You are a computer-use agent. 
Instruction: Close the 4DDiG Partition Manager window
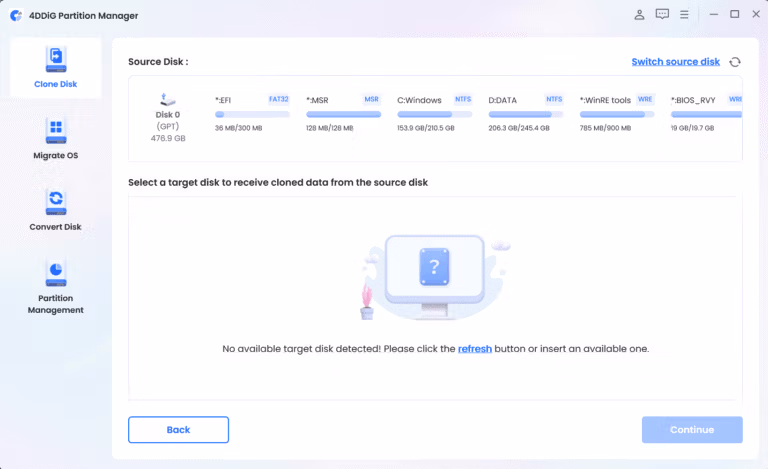click(x=756, y=14)
